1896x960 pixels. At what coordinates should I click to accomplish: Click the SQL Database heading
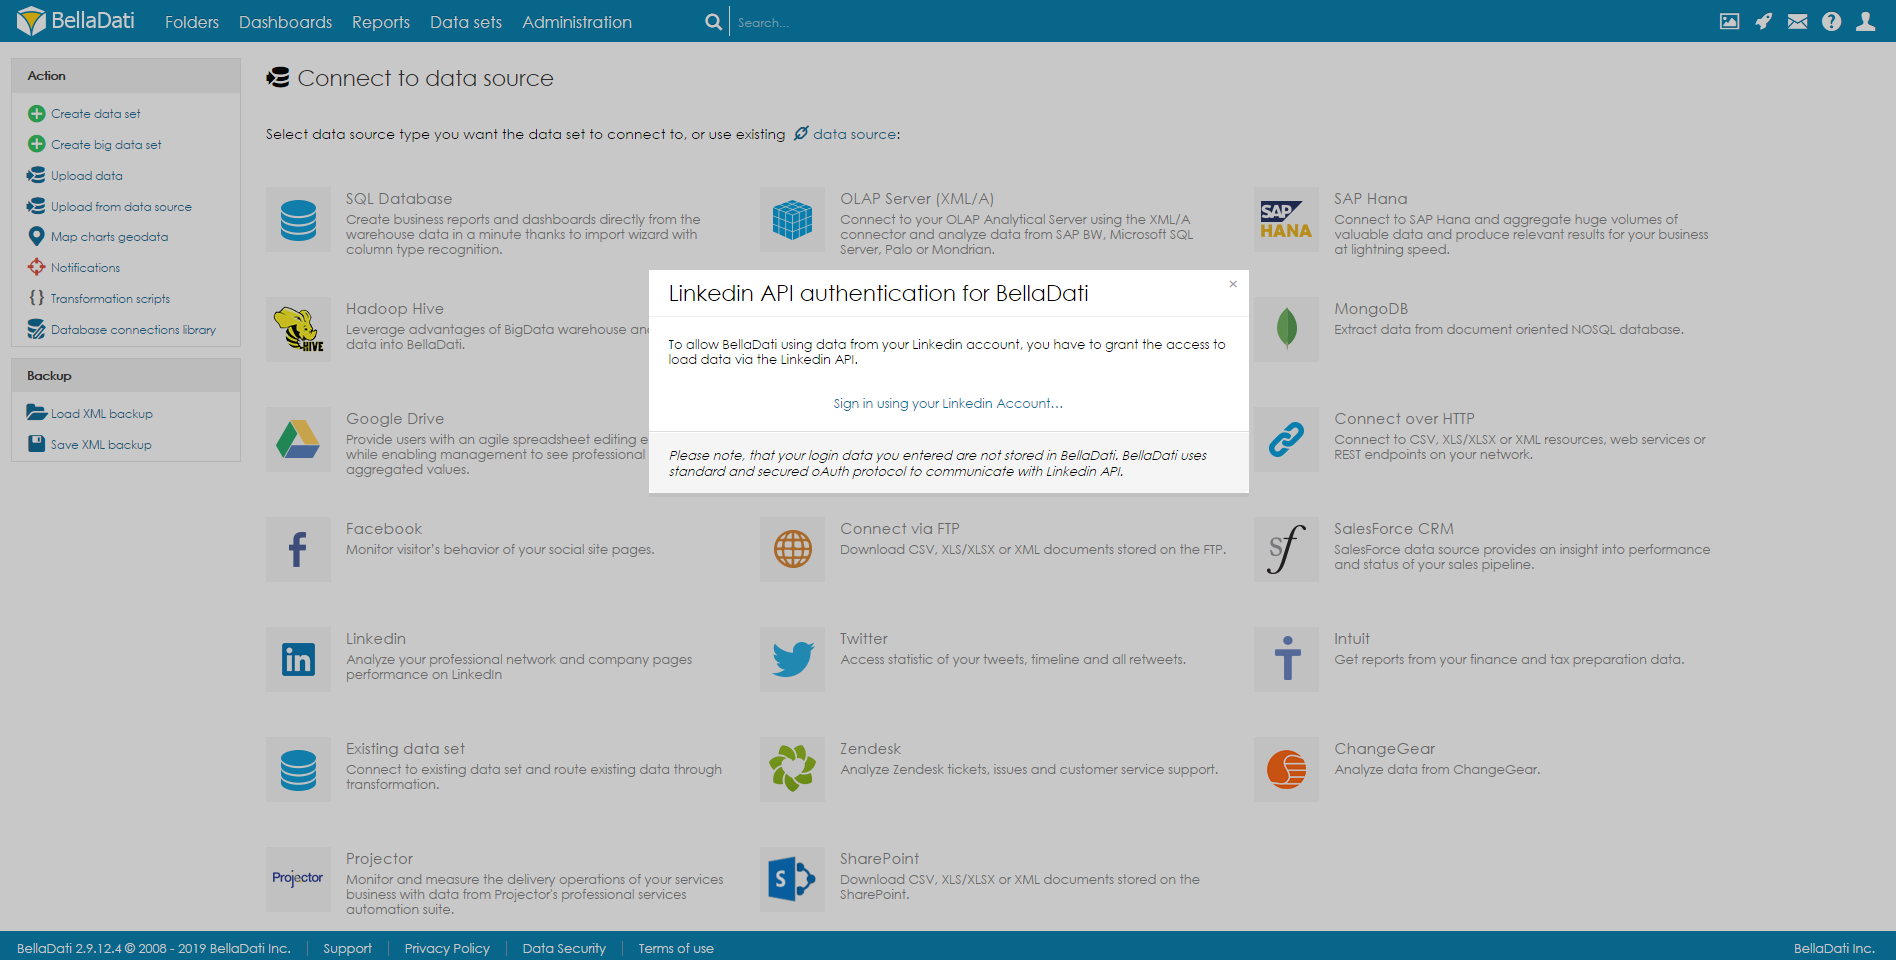[x=399, y=199]
